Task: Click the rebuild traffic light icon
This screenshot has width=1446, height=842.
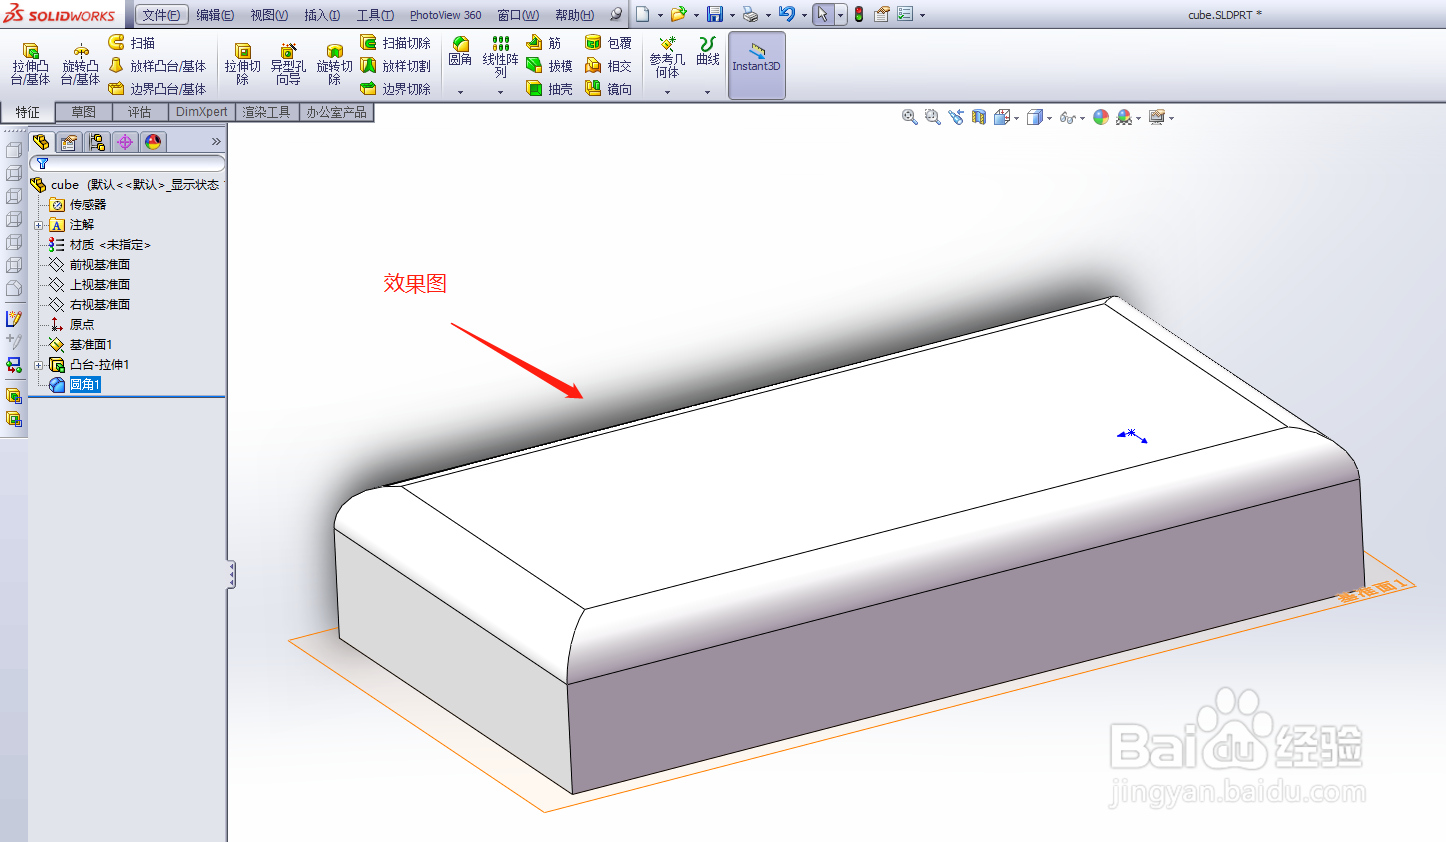Action: (x=858, y=14)
